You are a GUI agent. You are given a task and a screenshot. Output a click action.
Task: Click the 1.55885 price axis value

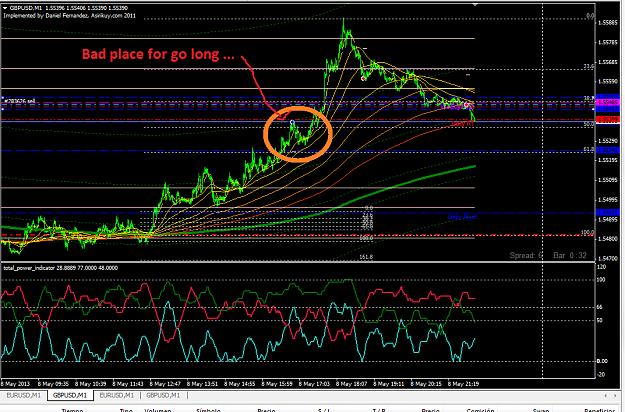coord(609,23)
